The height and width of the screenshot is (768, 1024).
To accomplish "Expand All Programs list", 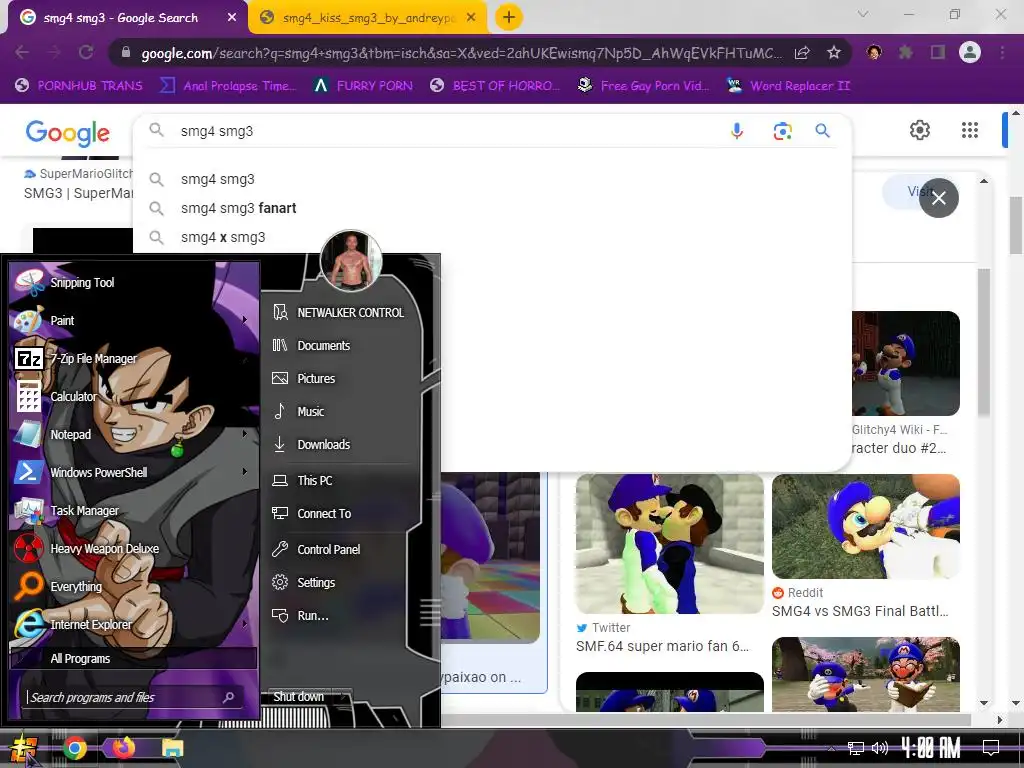I will (x=134, y=658).
